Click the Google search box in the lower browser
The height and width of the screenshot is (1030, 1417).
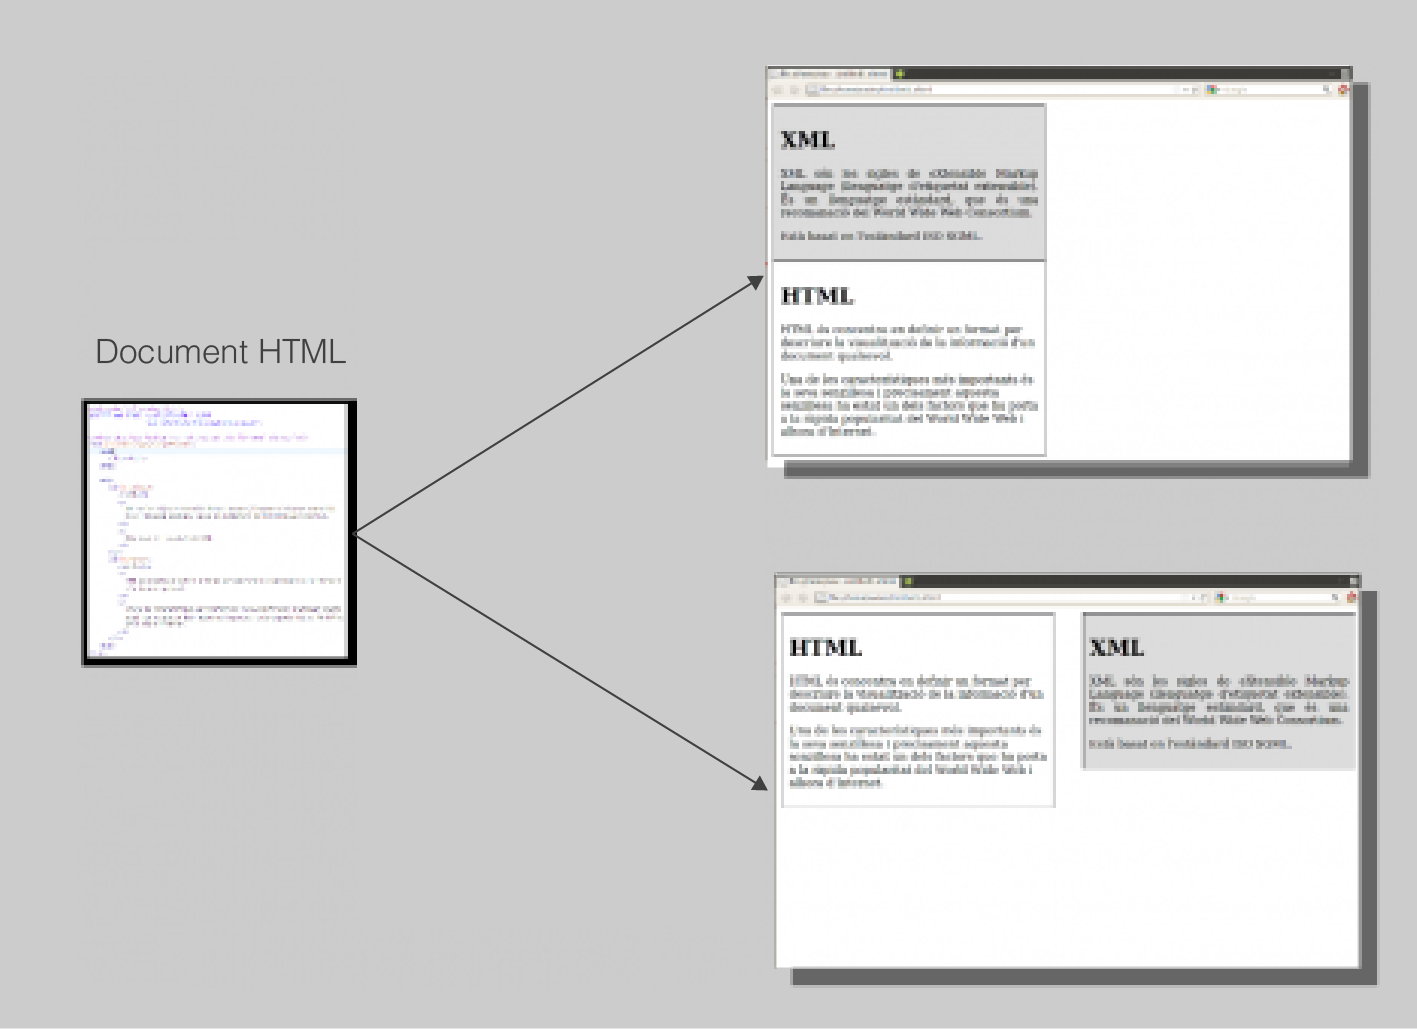tap(1279, 597)
